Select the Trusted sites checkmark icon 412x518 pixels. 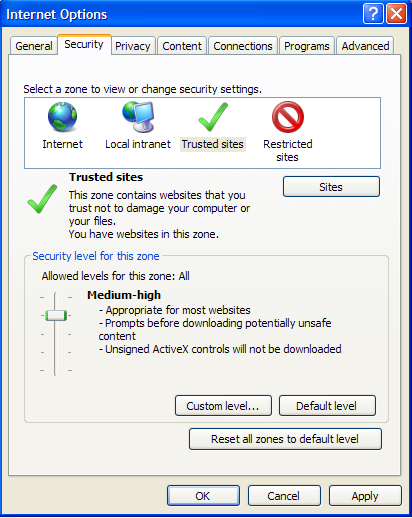[213, 117]
